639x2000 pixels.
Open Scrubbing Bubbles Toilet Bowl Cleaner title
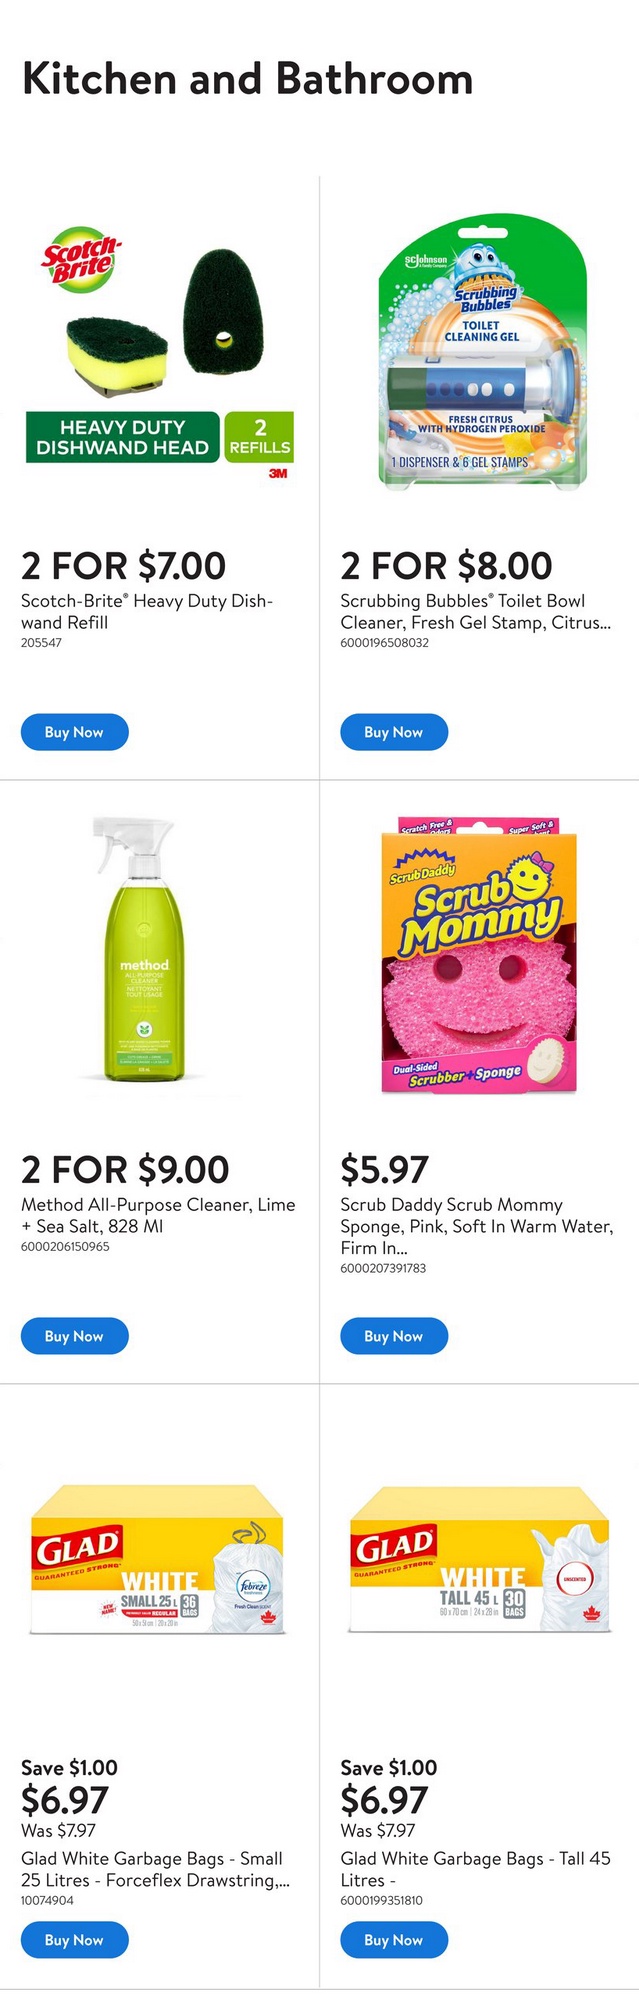pos(476,611)
